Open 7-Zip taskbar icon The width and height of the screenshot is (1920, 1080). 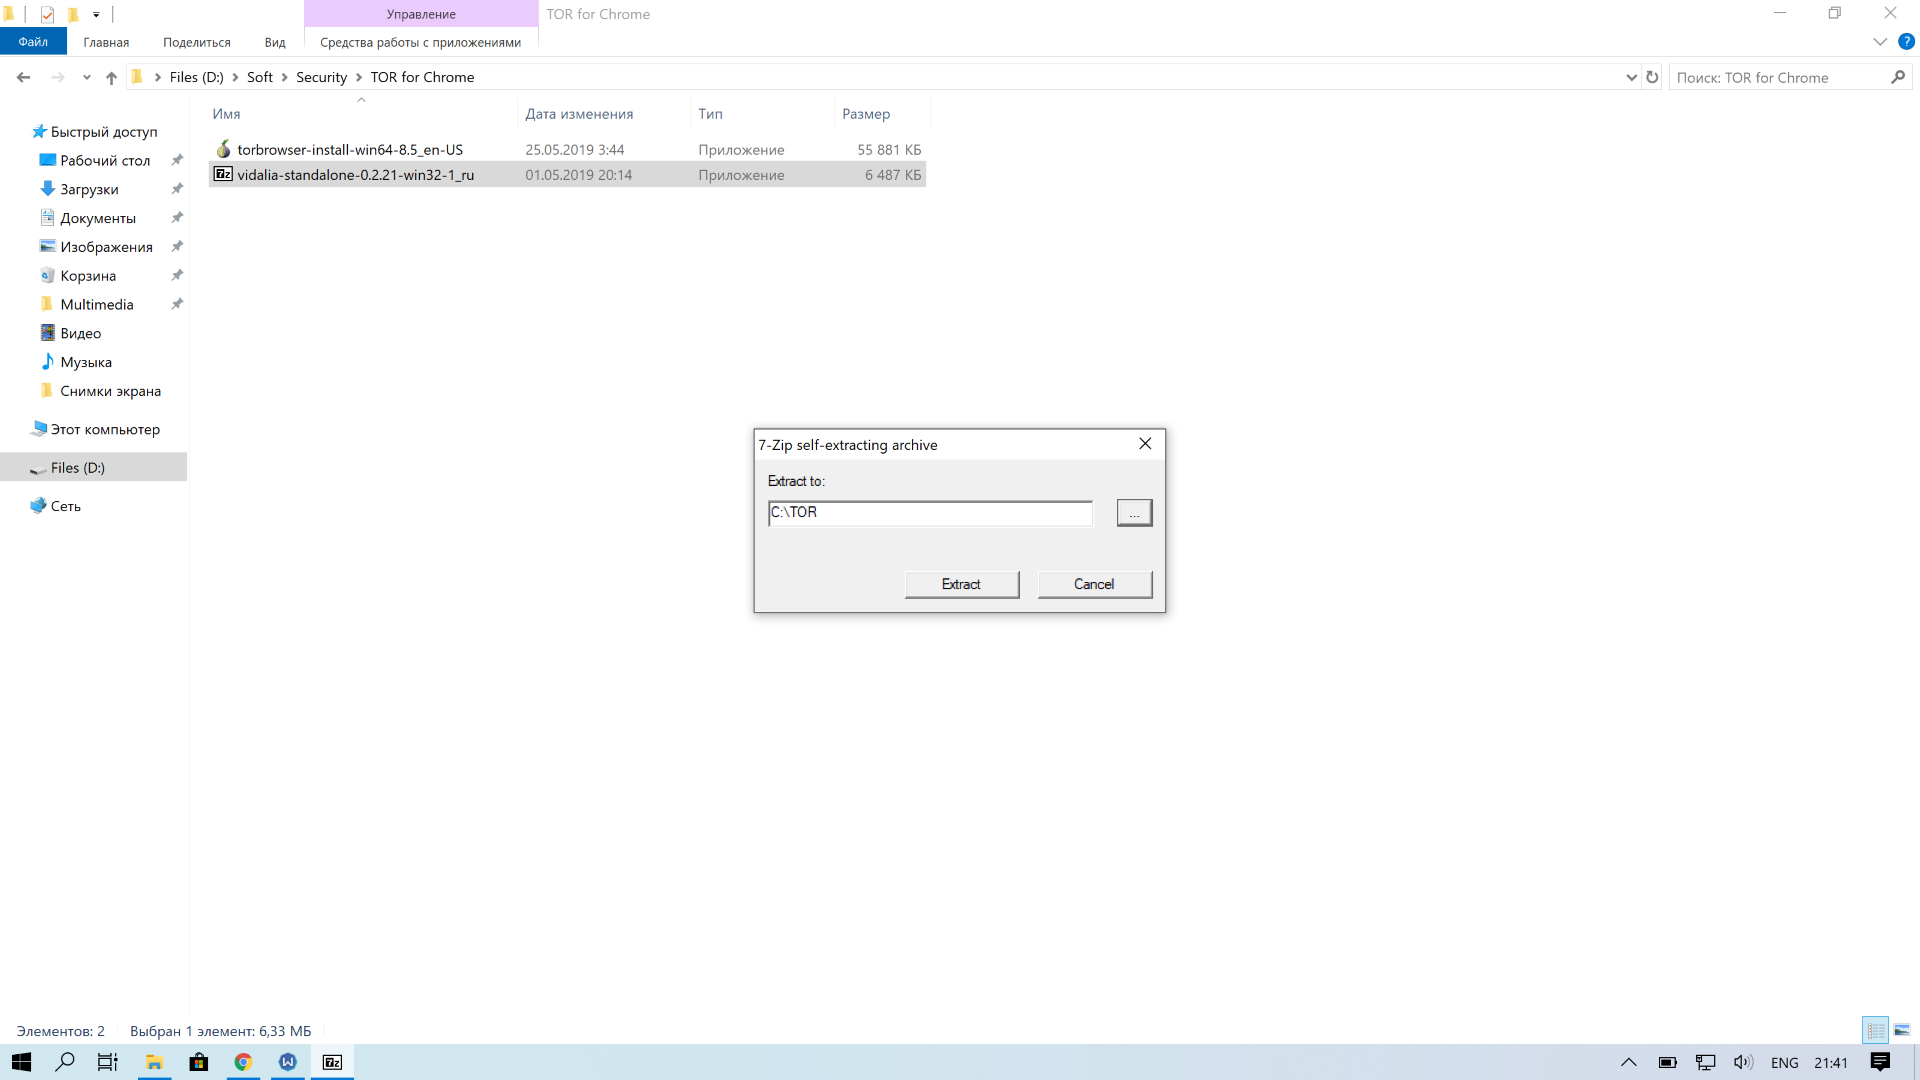pos(332,1062)
